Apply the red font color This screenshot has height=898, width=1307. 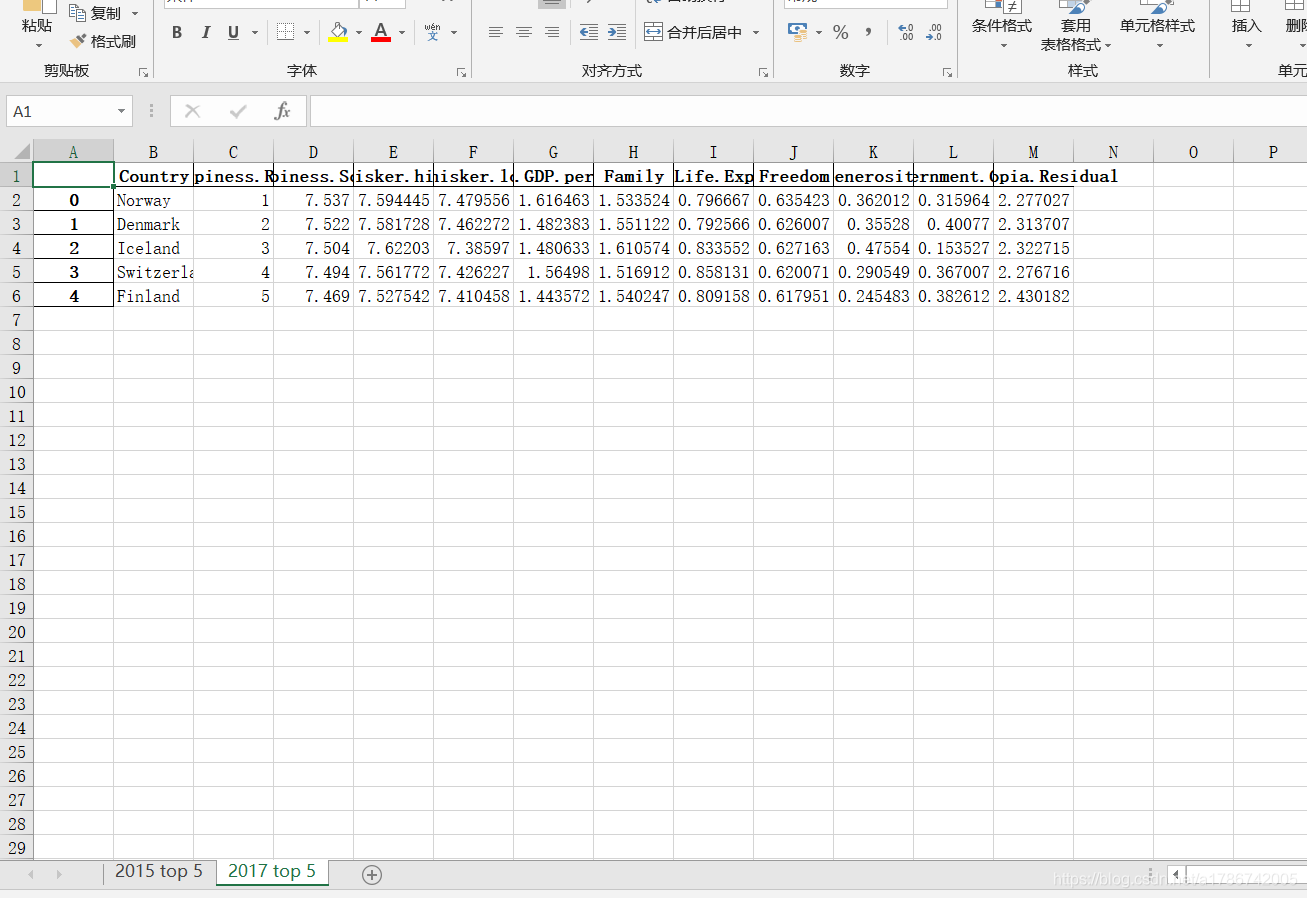coord(381,32)
